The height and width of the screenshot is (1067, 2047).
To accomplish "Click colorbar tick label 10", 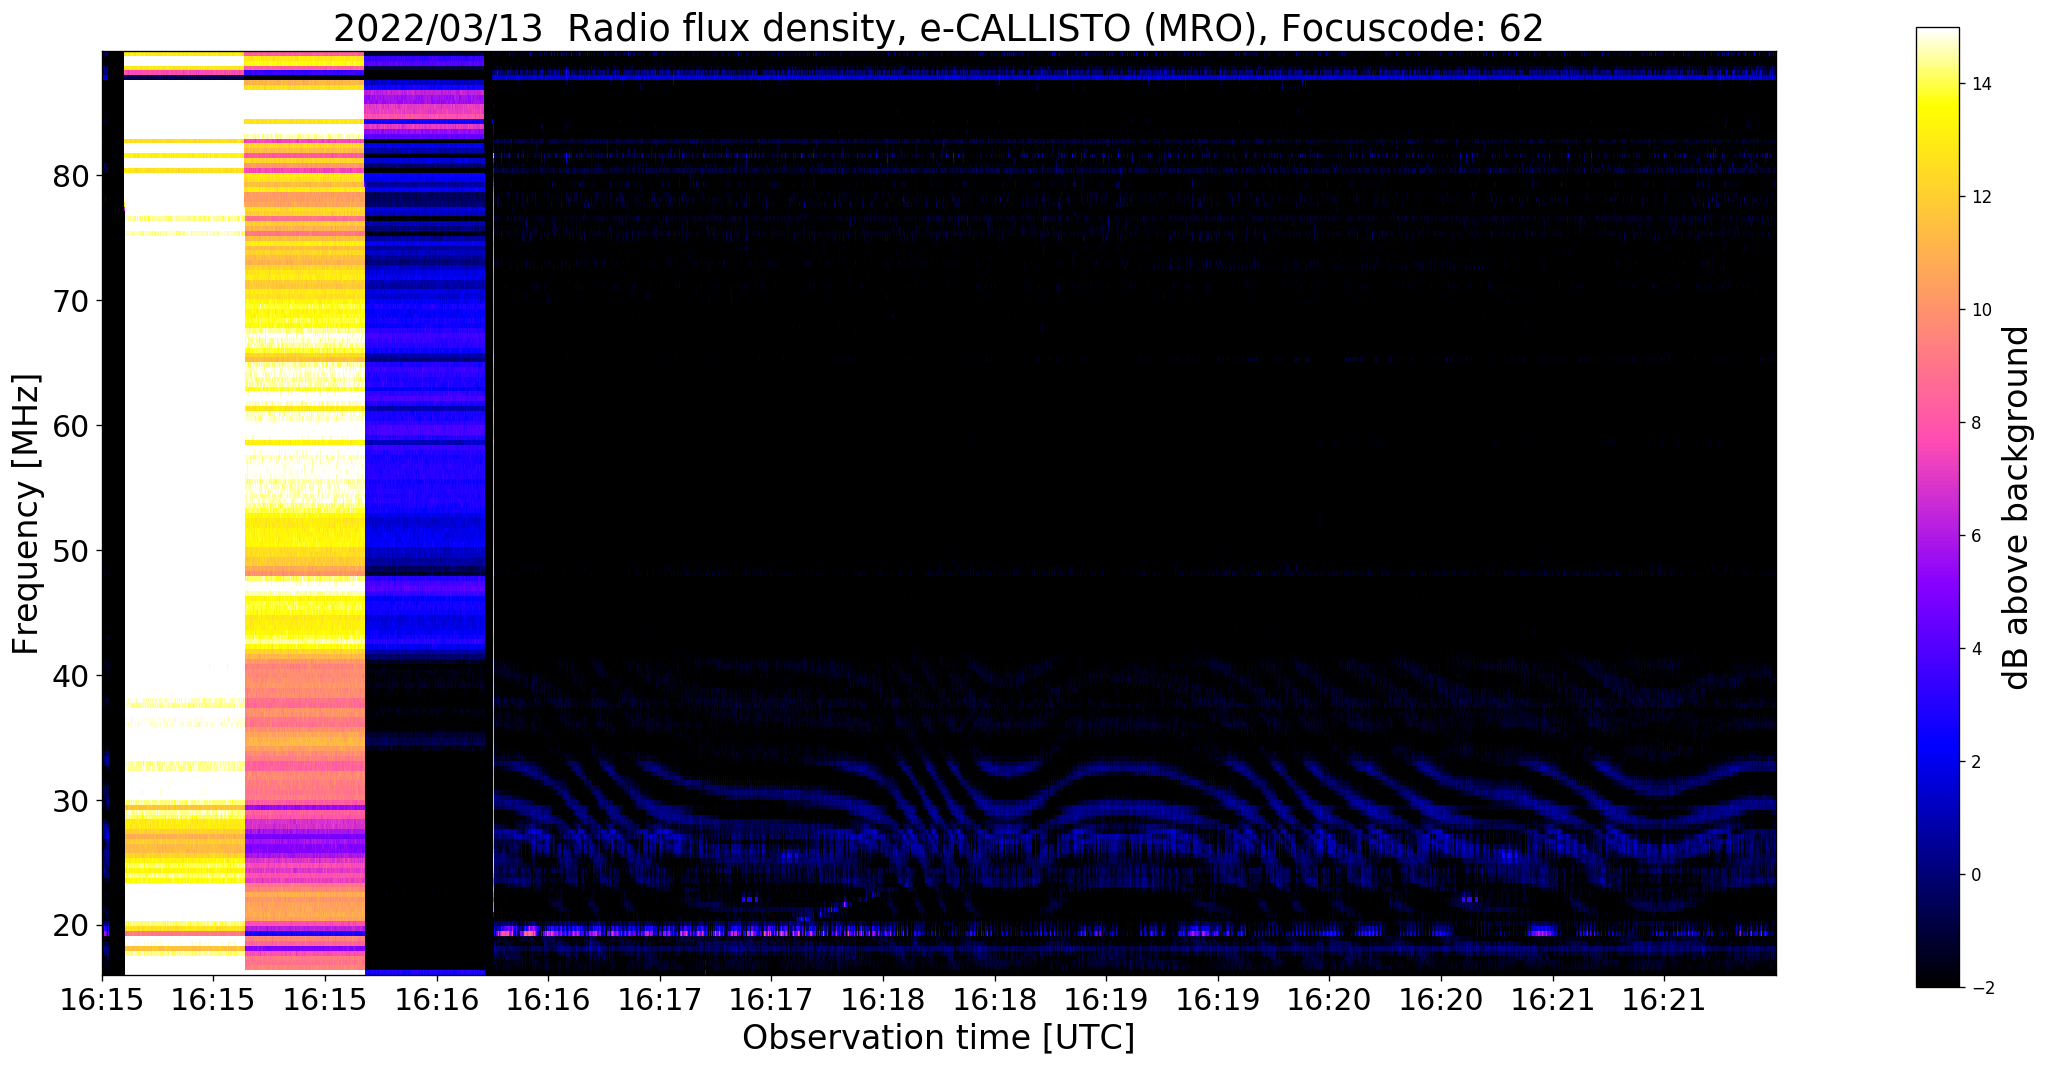I will (1980, 310).
